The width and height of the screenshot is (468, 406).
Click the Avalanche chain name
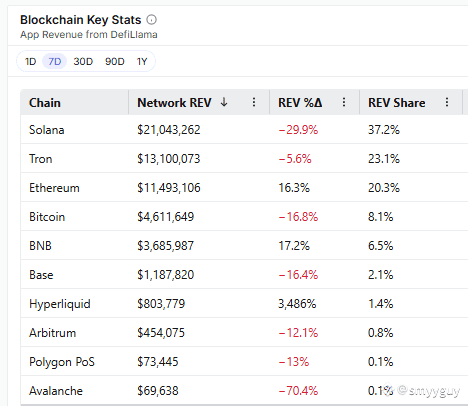click(56, 391)
